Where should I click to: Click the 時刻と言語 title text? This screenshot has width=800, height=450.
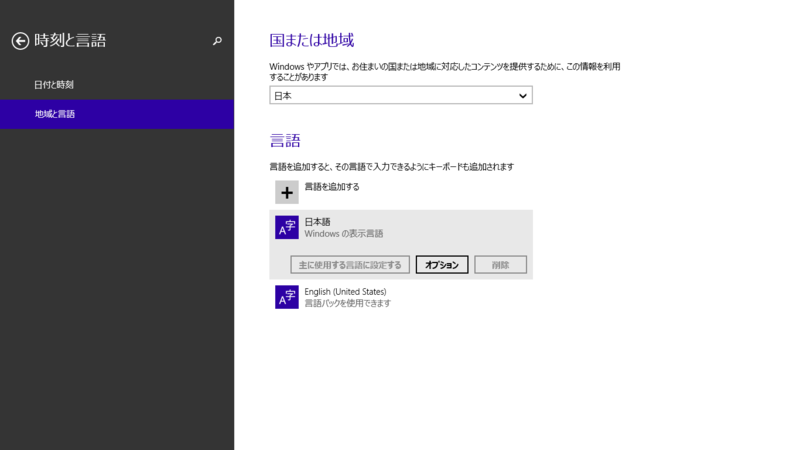click(x=70, y=40)
